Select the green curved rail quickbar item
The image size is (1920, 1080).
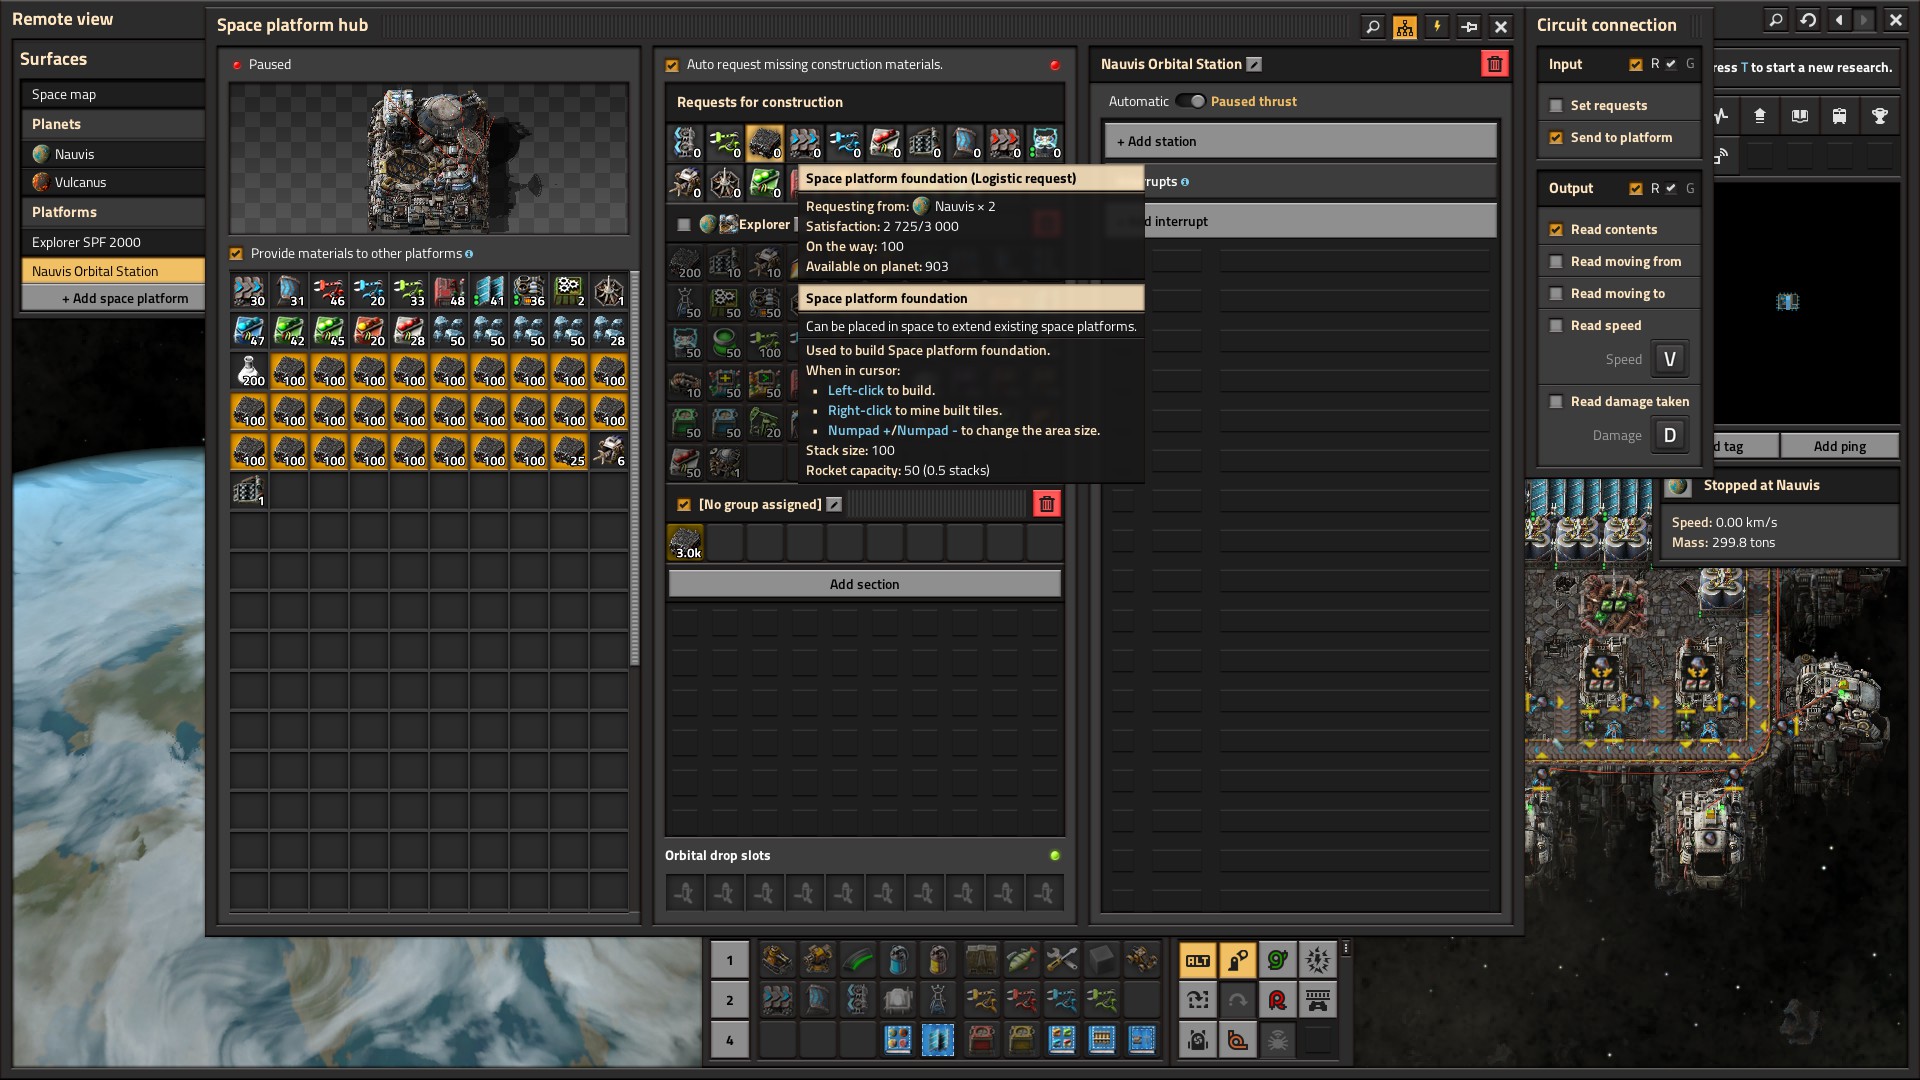click(858, 960)
